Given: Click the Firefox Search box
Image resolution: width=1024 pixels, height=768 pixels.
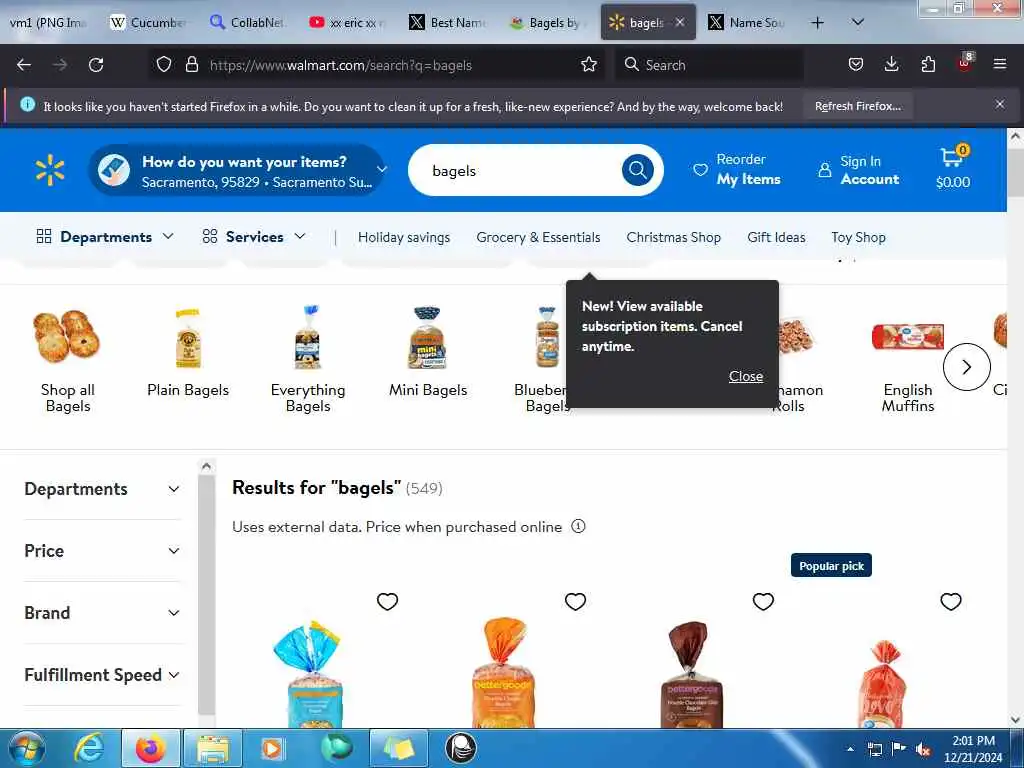Looking at the screenshot, I should pos(709,65).
